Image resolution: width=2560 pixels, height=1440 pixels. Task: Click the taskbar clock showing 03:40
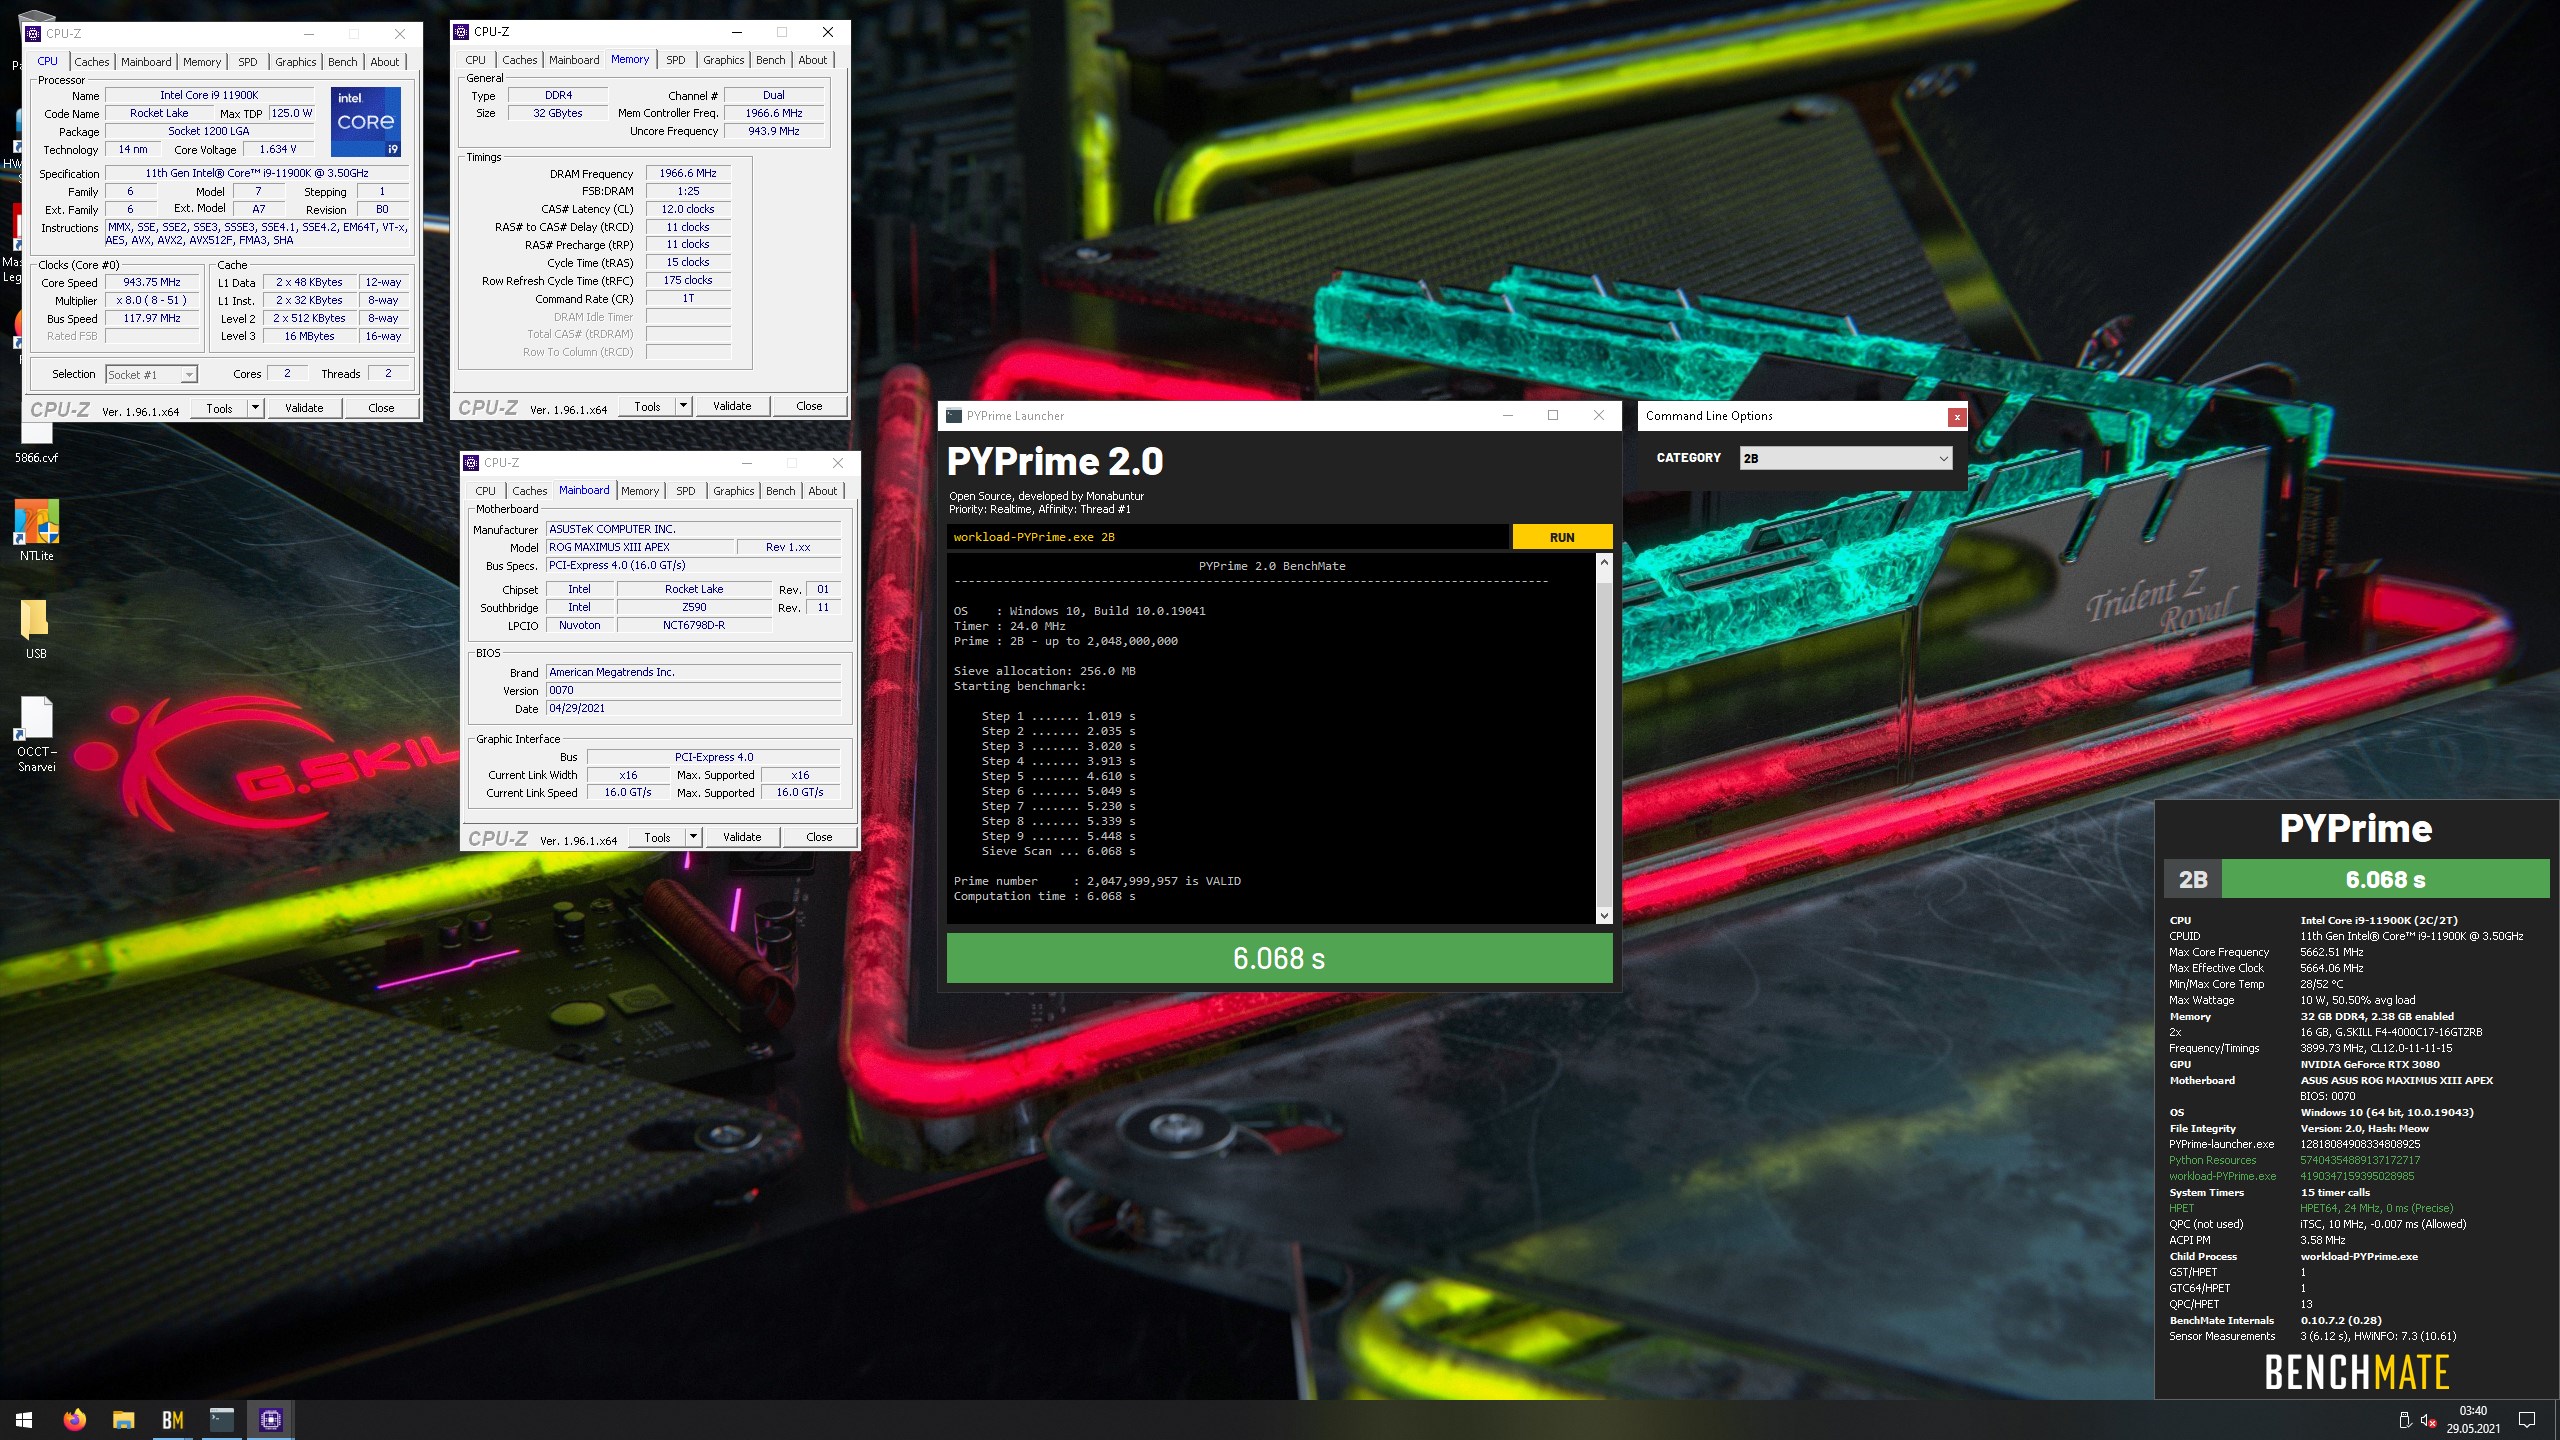point(2473,1420)
